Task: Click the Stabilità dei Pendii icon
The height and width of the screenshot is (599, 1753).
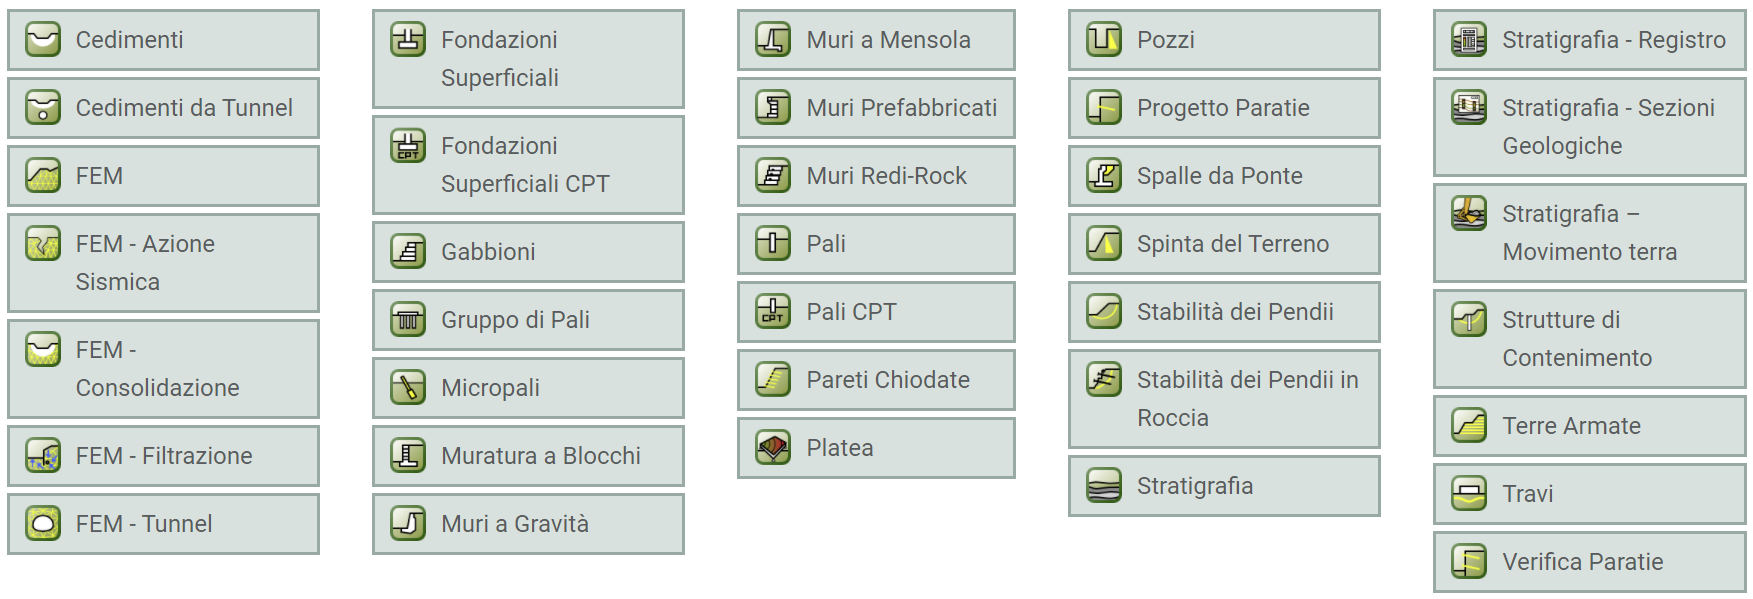Action: (x=1104, y=312)
